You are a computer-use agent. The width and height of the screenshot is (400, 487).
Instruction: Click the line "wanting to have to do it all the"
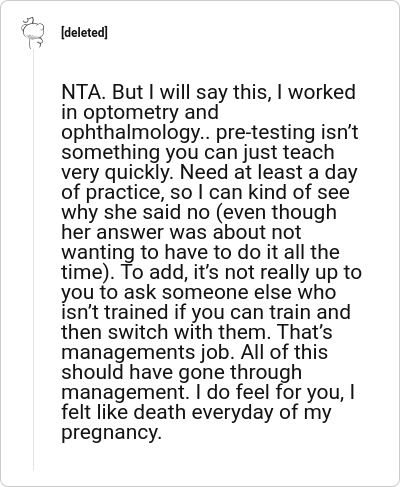(200, 252)
